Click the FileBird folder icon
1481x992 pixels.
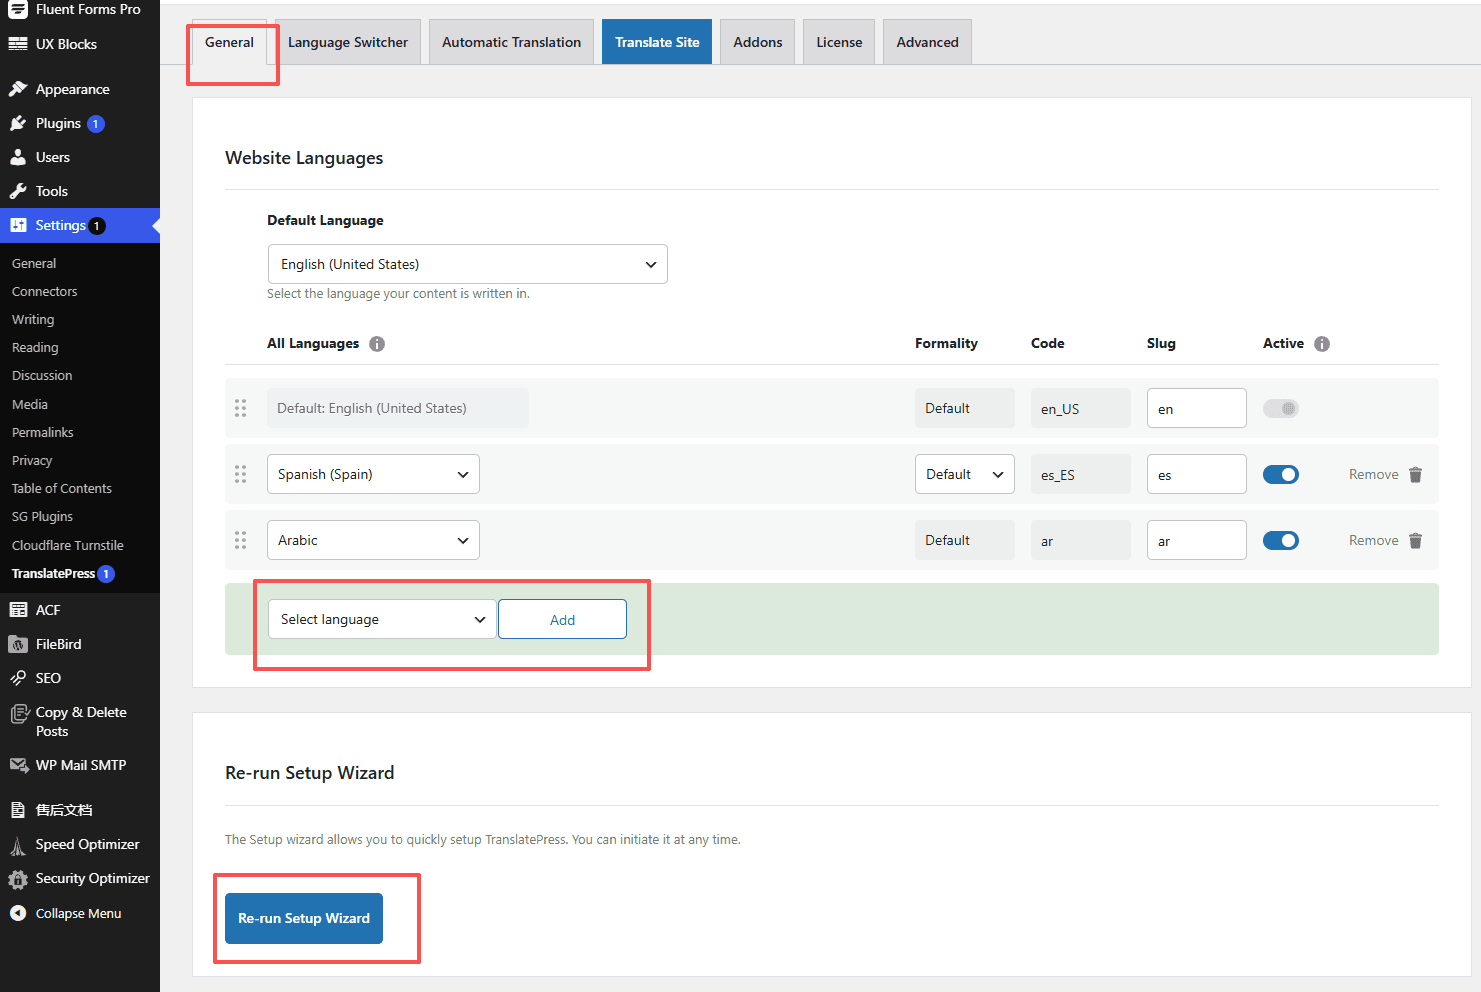pyautogui.click(x=18, y=644)
